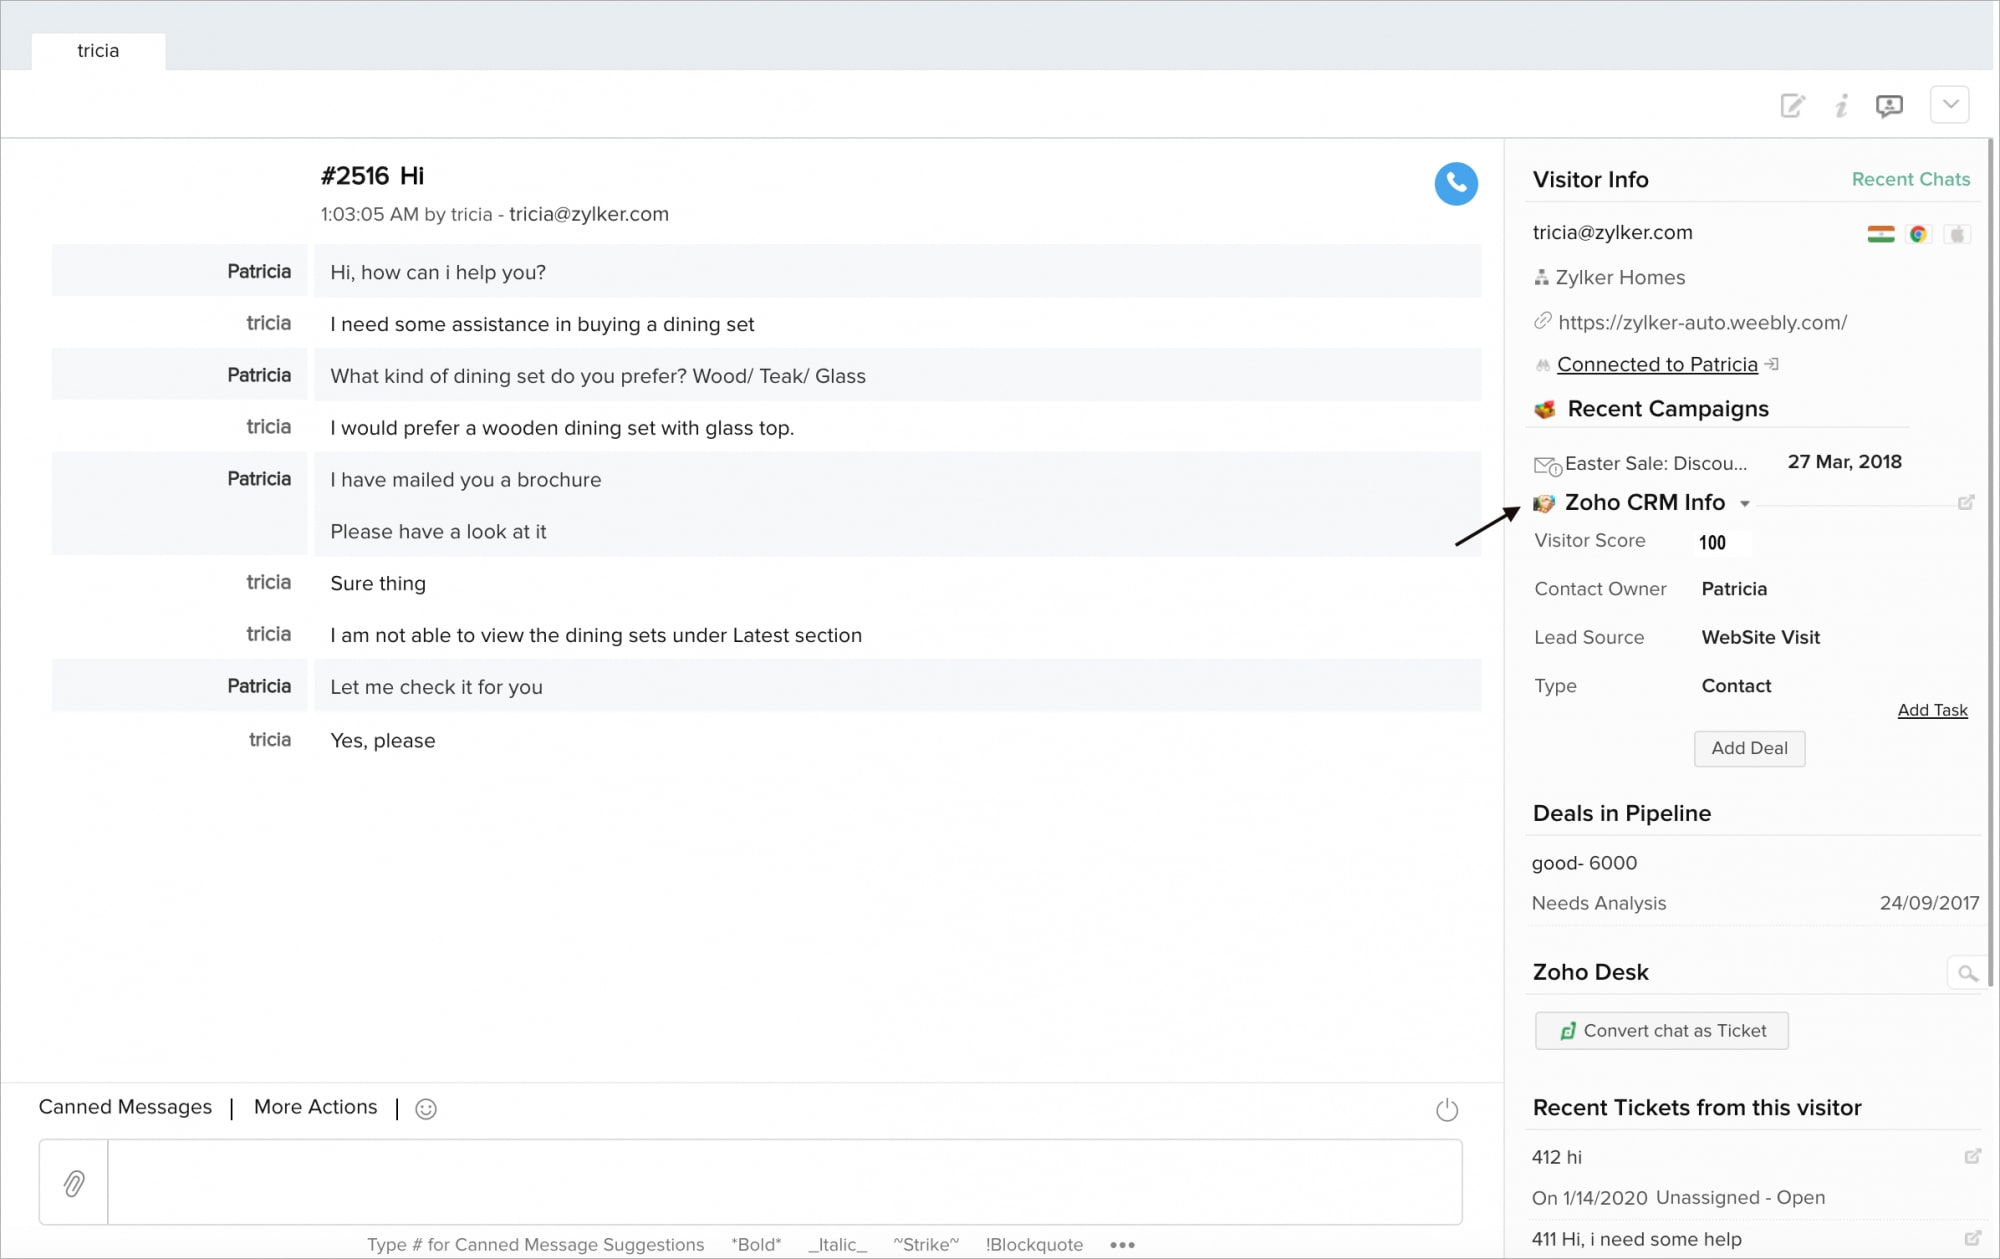The width and height of the screenshot is (2000, 1259).
Task: Open the More Actions menu
Action: 315,1107
